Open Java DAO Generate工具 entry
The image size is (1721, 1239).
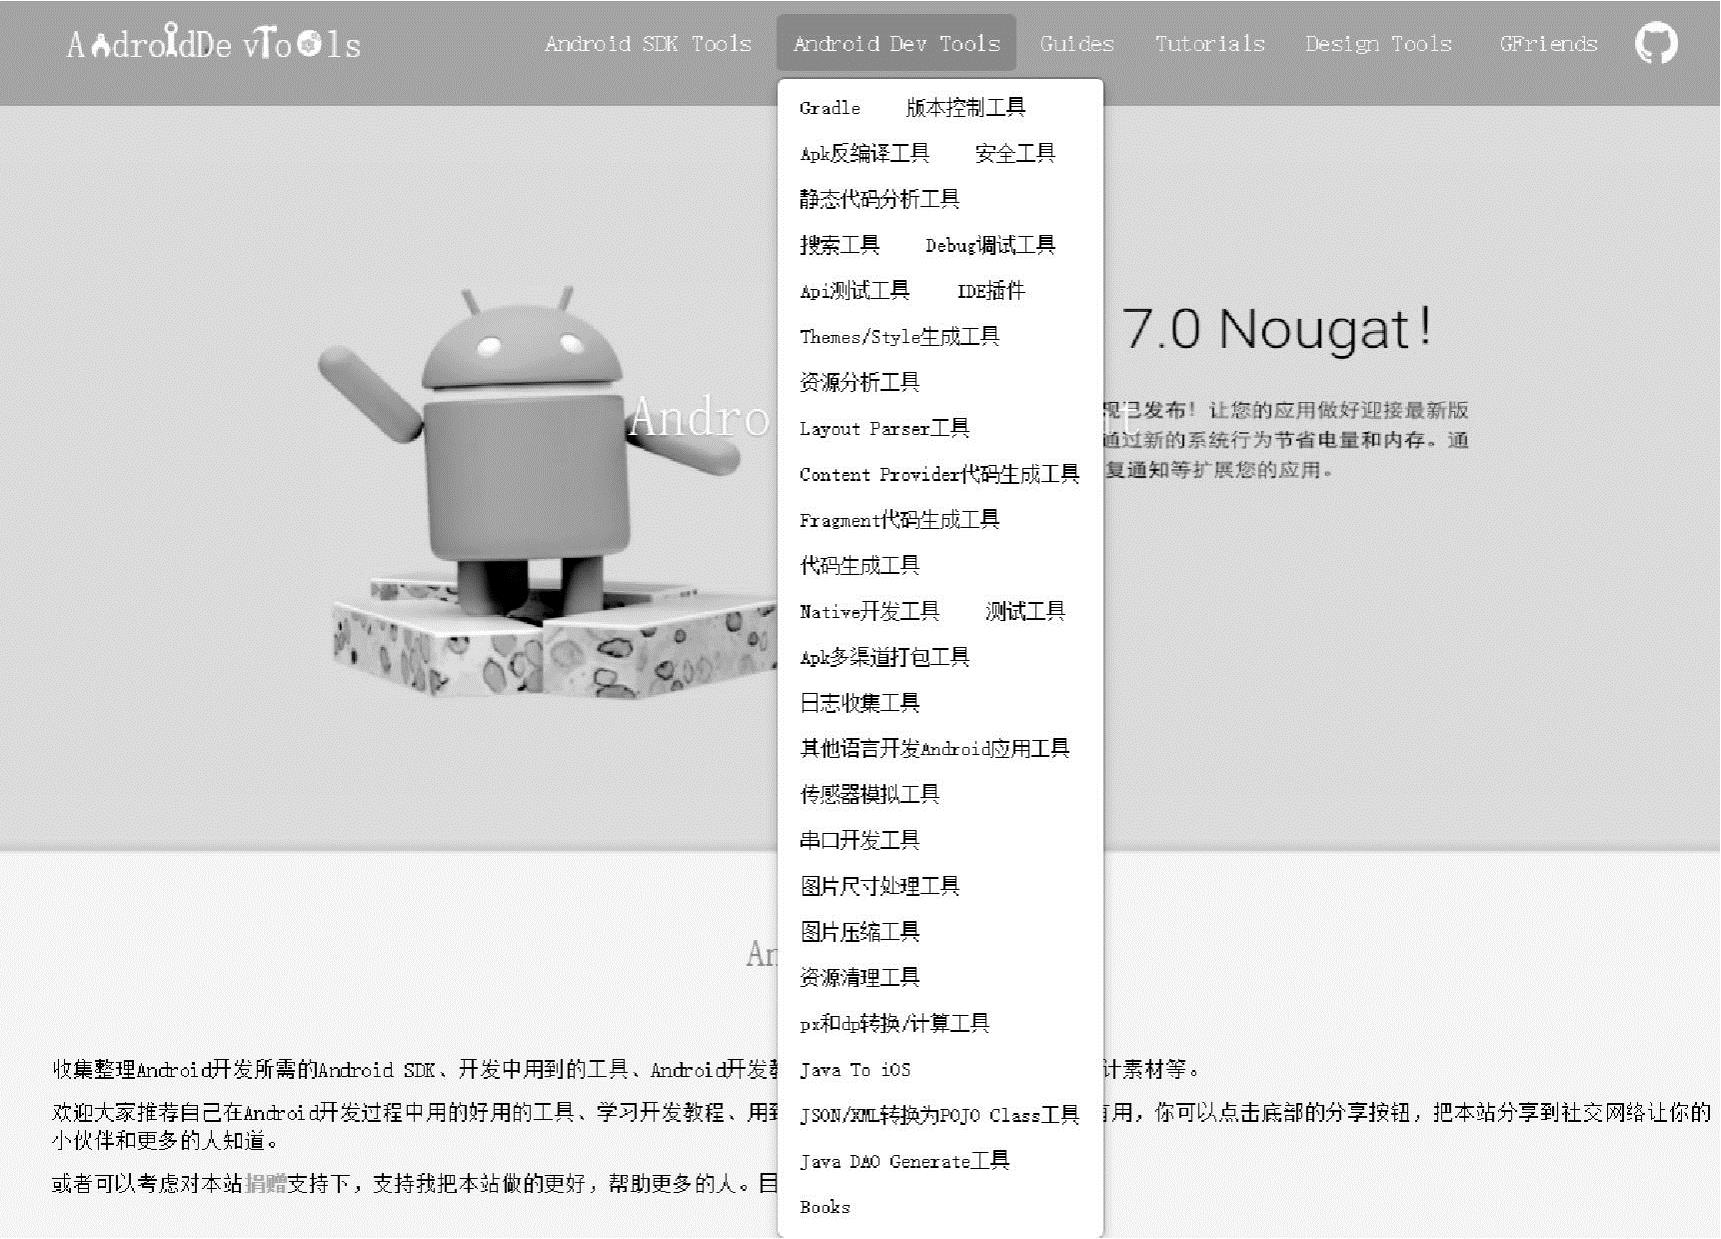point(905,1162)
